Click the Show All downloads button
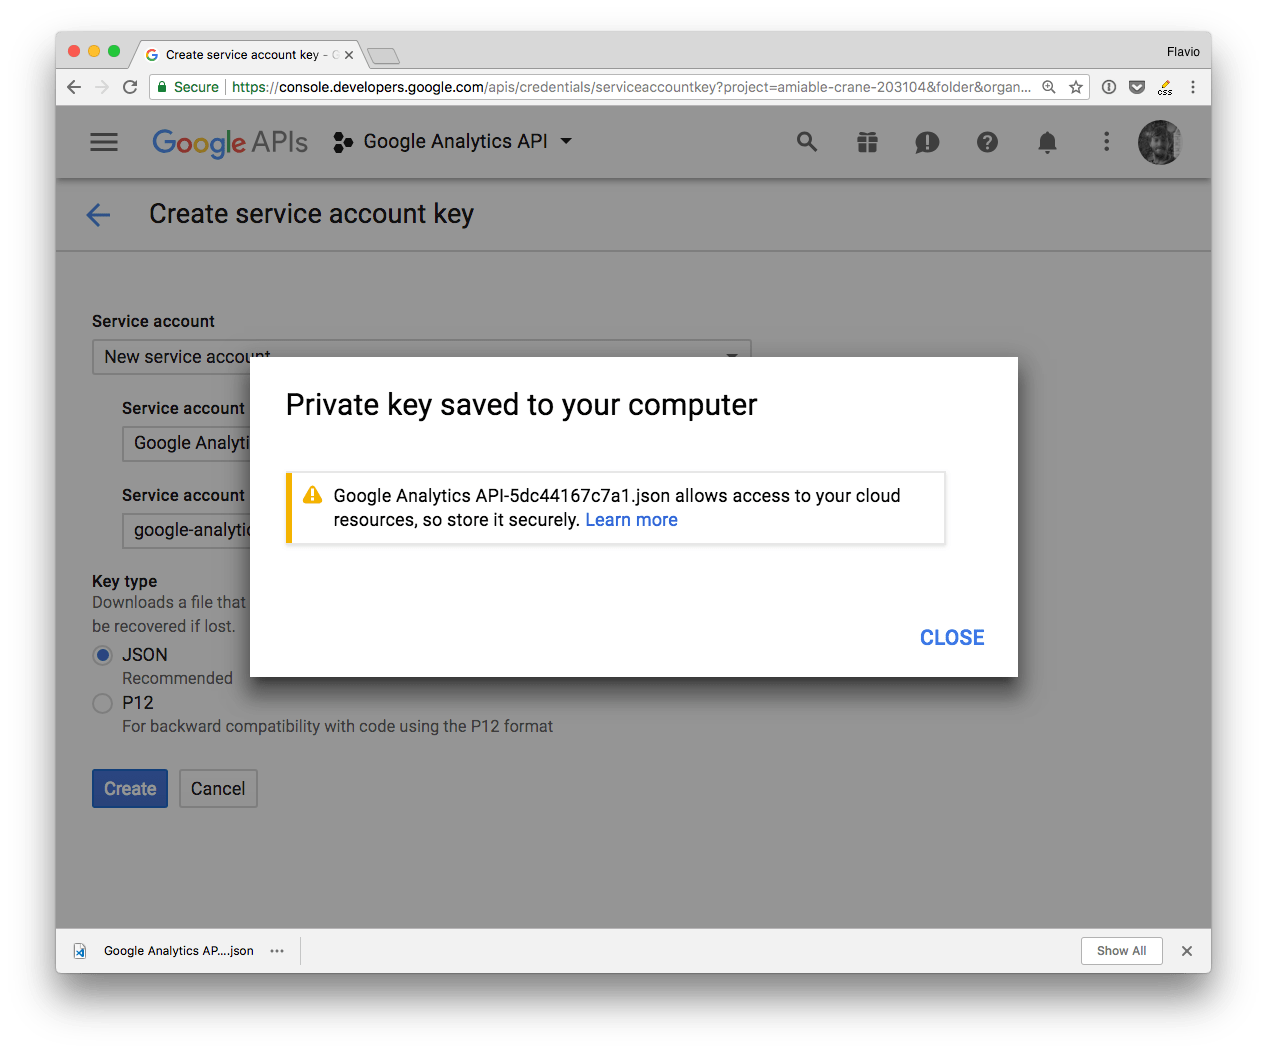The height and width of the screenshot is (1053, 1267). pyautogui.click(x=1121, y=951)
